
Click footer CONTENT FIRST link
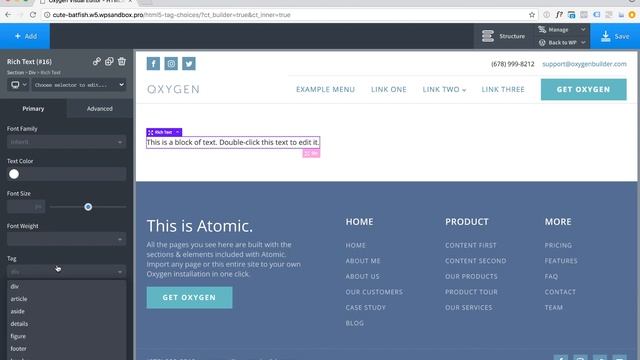(471, 245)
